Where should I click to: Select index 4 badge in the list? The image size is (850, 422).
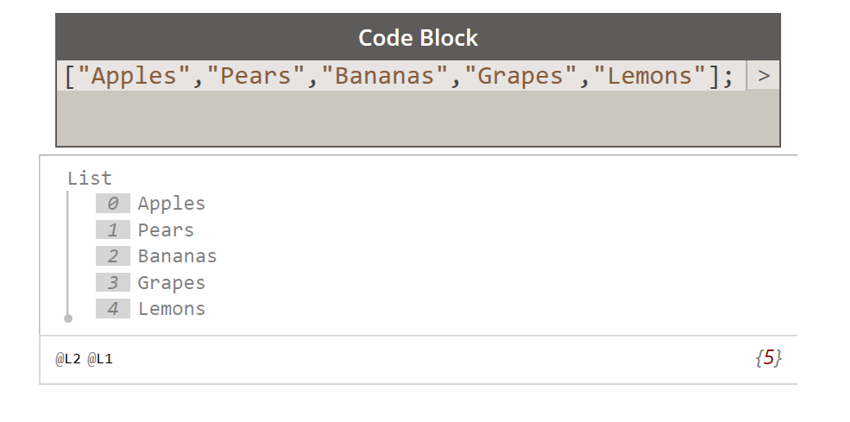tap(113, 309)
